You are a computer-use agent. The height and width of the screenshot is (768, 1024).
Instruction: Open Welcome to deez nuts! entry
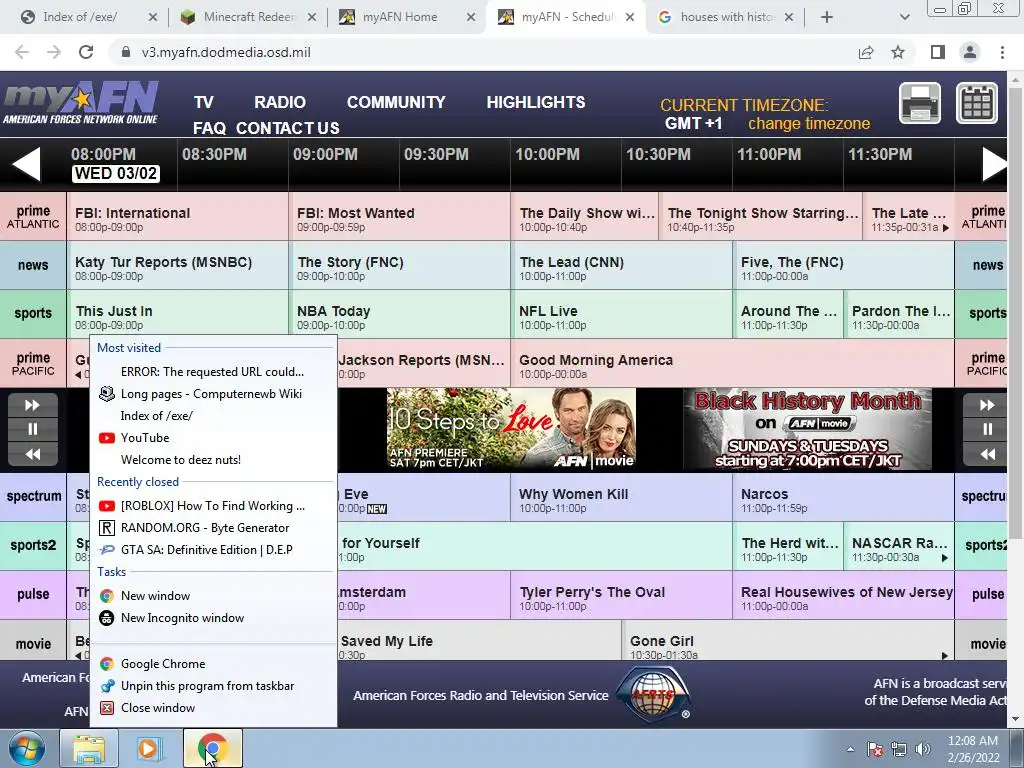(x=213, y=460)
